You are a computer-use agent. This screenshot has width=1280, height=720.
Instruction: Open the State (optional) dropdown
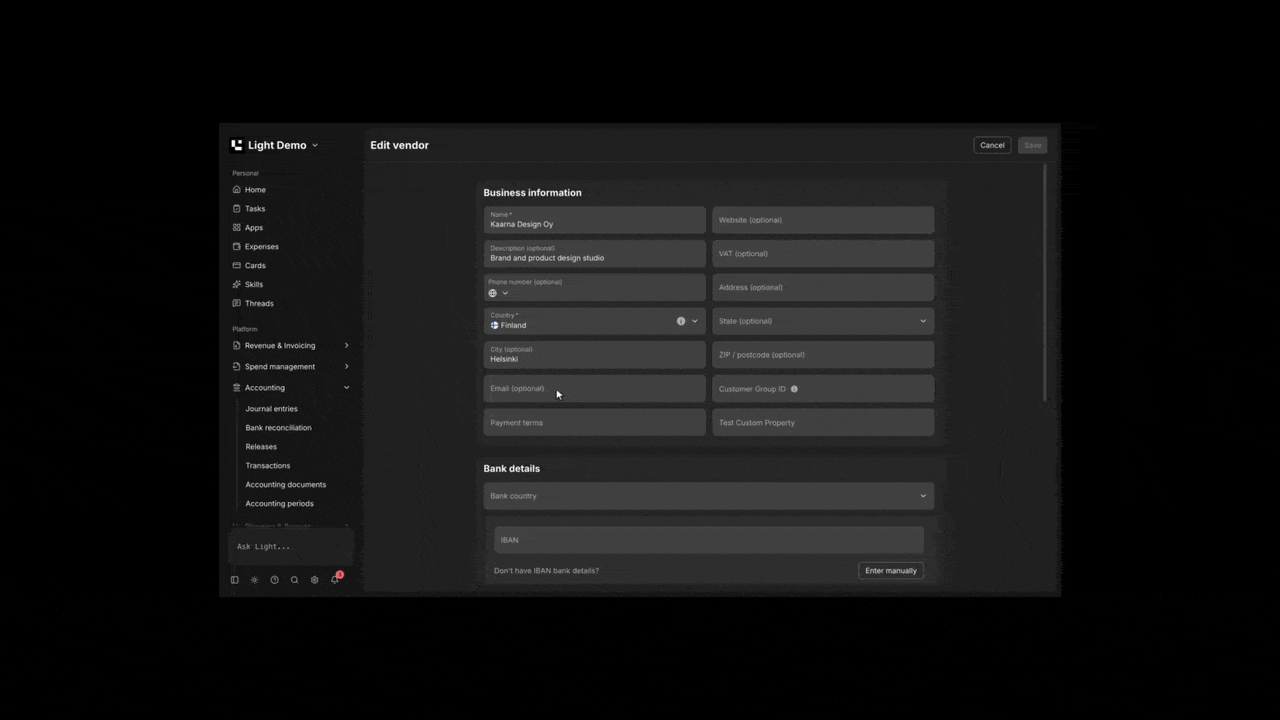(823, 321)
